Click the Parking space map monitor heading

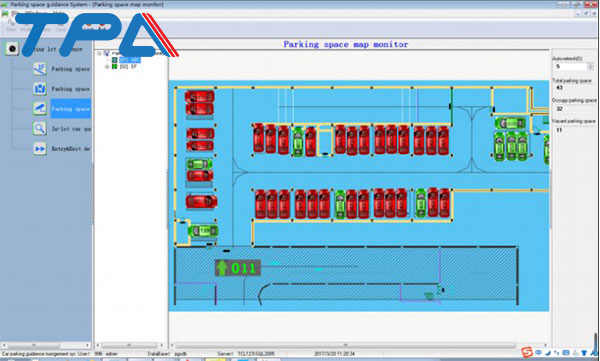click(346, 44)
